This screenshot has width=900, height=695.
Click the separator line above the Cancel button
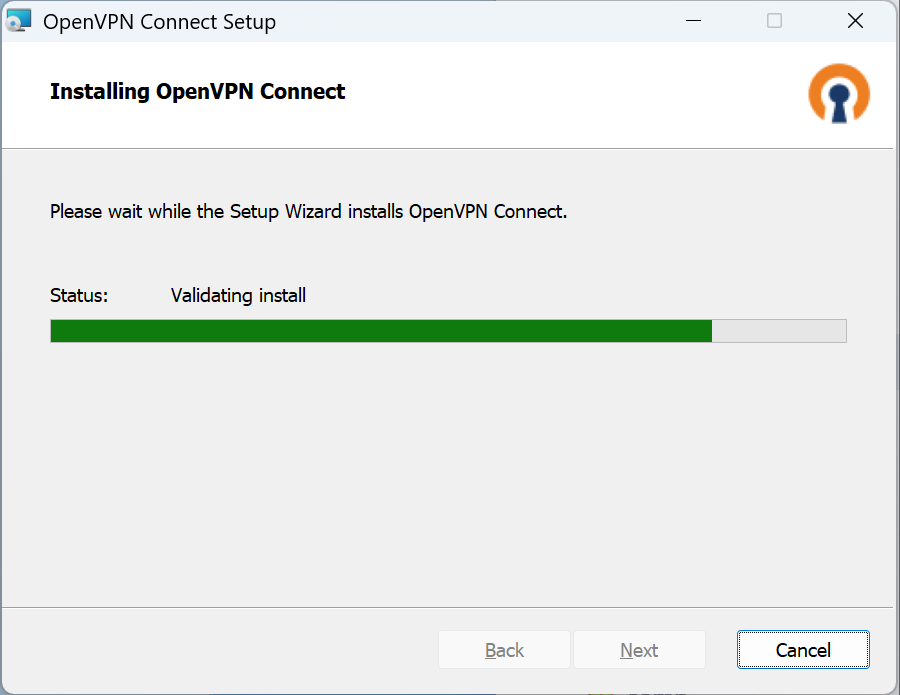click(450, 607)
